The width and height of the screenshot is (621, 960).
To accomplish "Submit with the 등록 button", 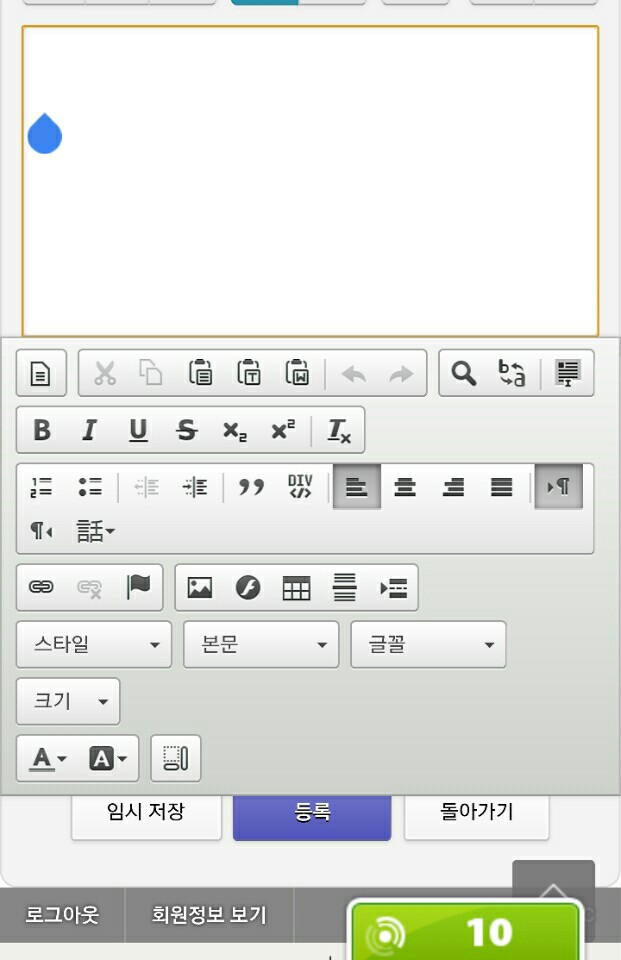I will 312,816.
